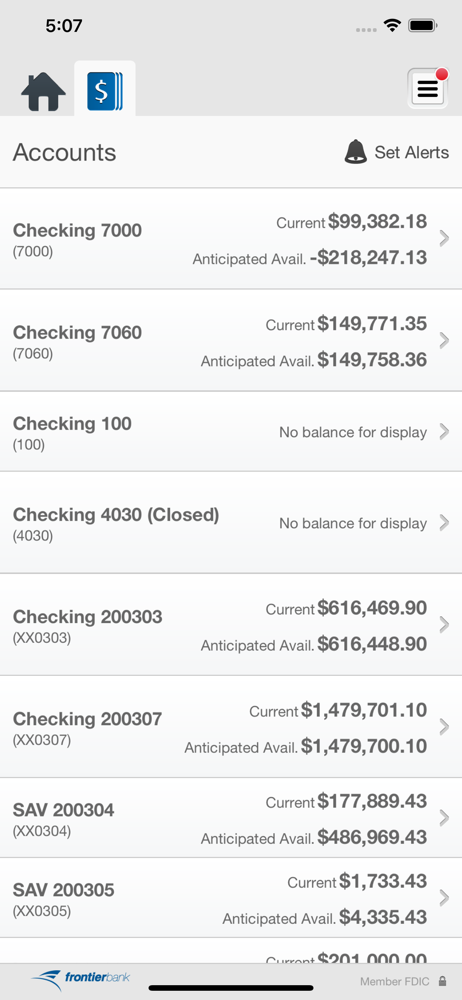Open Set Alerts
This screenshot has width=462, height=1000.
(x=412, y=152)
